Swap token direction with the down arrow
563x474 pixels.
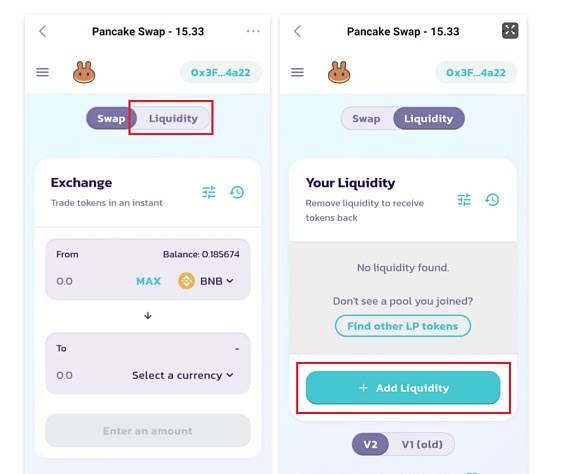pos(148,316)
